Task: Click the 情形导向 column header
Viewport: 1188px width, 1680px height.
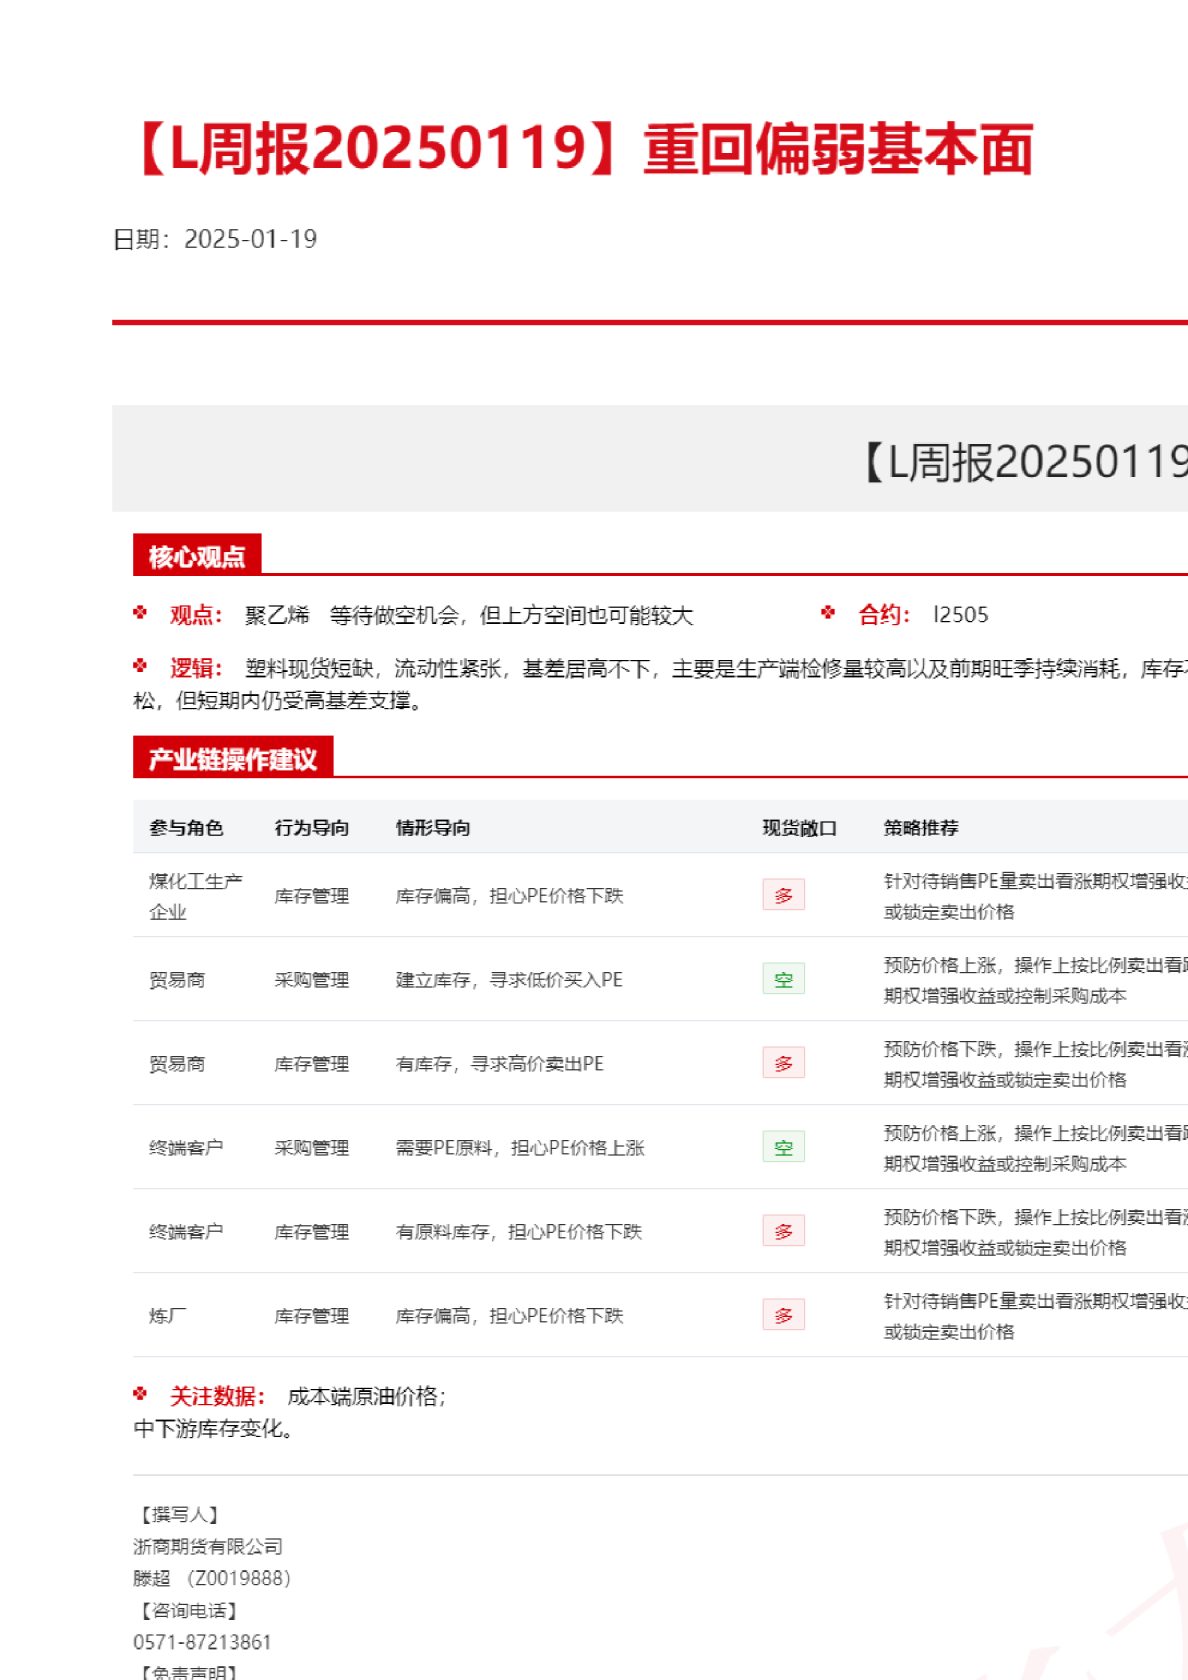Action: 433,828
